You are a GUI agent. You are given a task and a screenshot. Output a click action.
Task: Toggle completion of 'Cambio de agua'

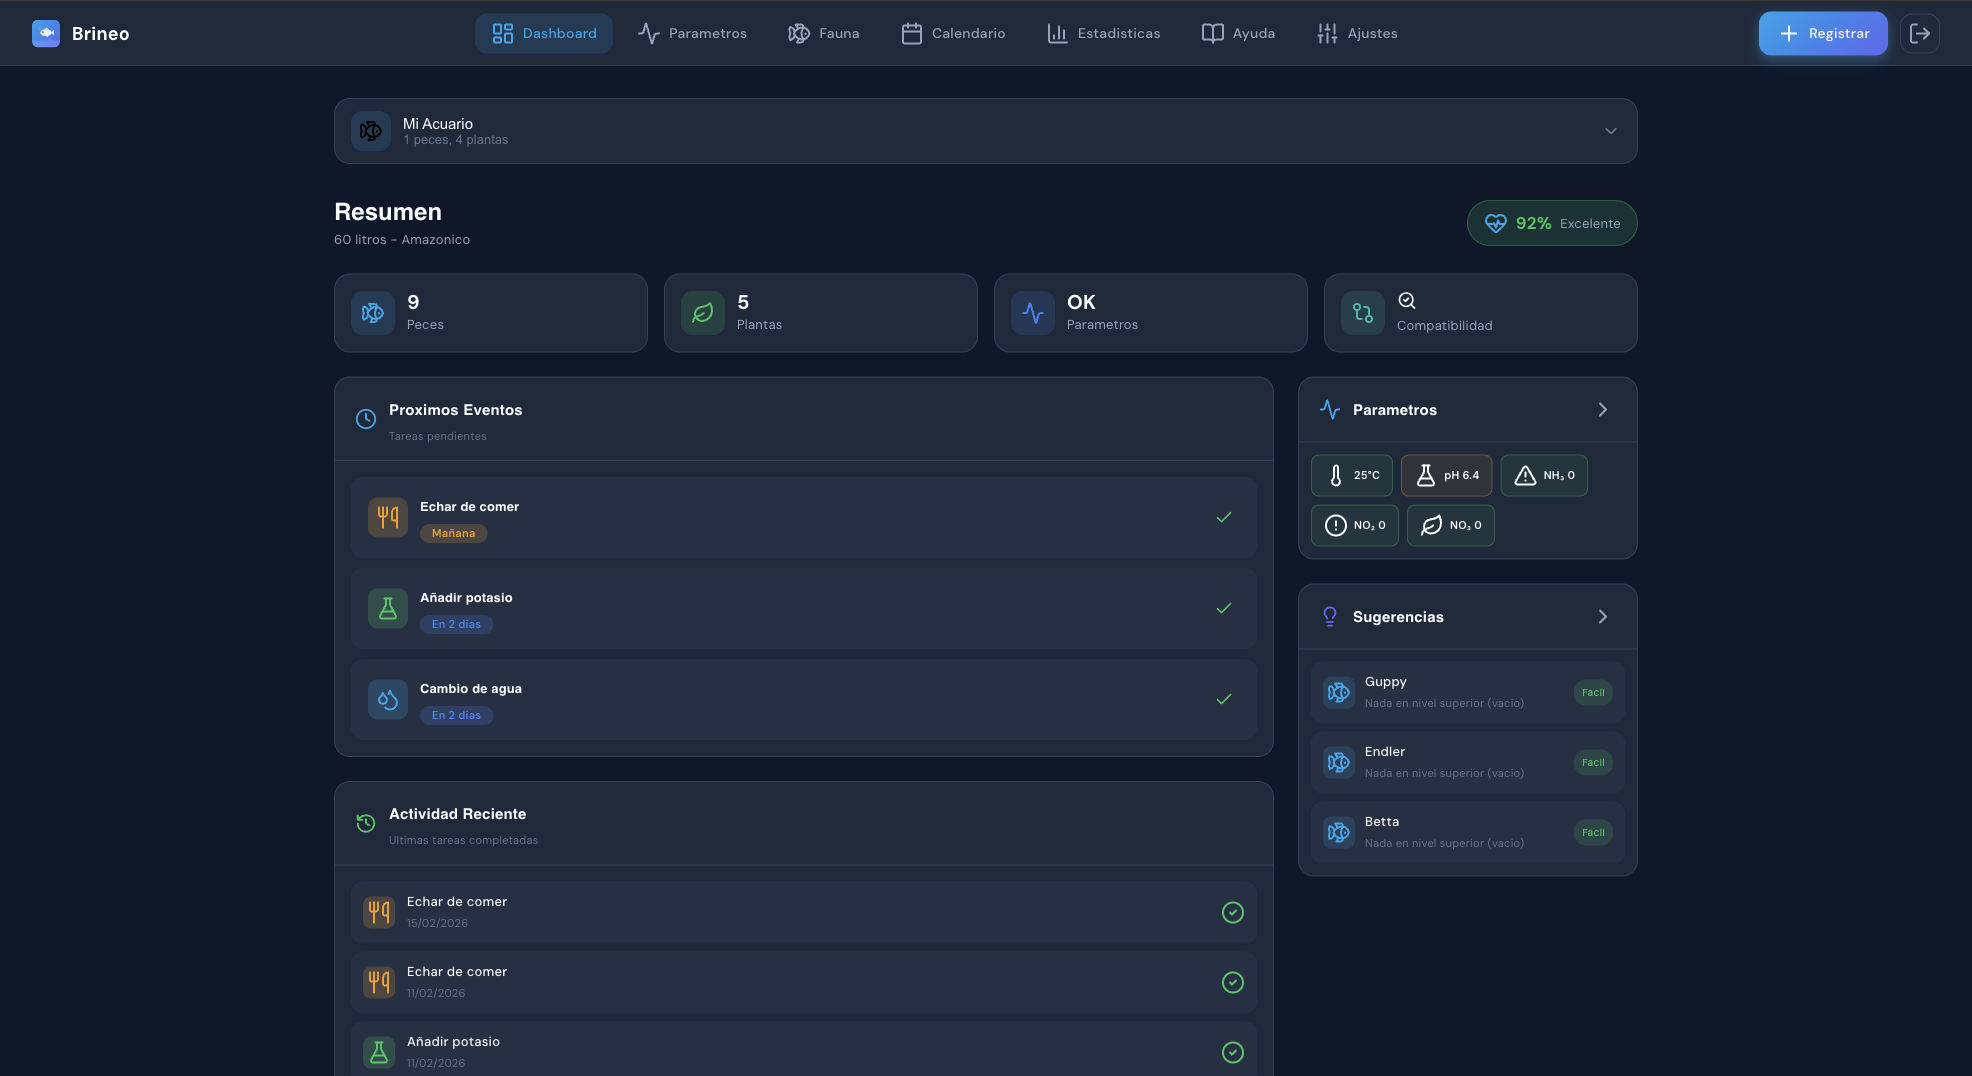click(1223, 700)
